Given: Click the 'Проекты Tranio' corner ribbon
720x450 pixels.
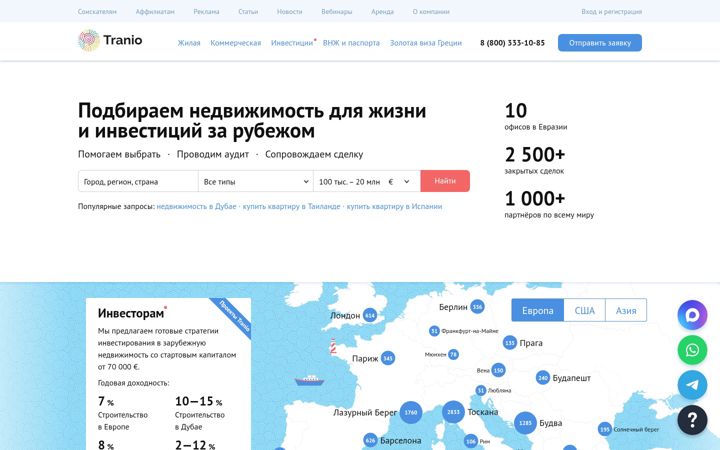Looking at the screenshot, I should pyautogui.click(x=234, y=316).
